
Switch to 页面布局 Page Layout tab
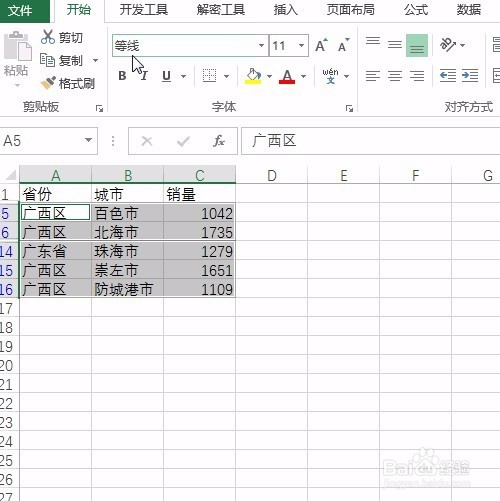(x=350, y=10)
